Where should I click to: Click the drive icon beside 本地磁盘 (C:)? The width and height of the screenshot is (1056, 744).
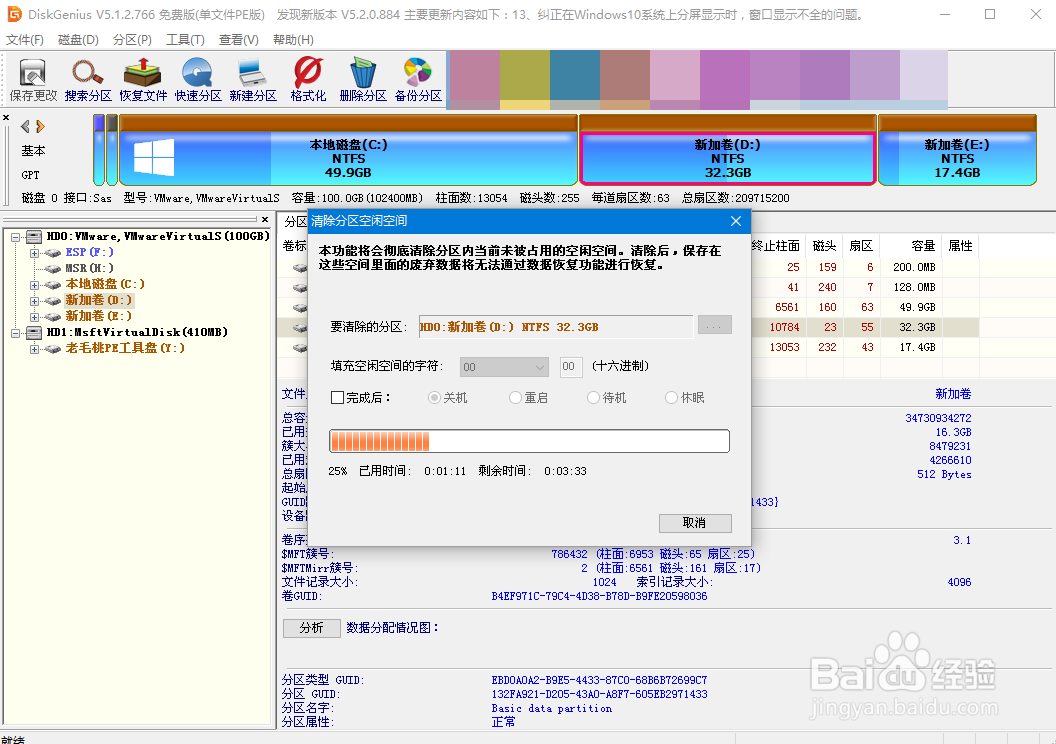(53, 285)
